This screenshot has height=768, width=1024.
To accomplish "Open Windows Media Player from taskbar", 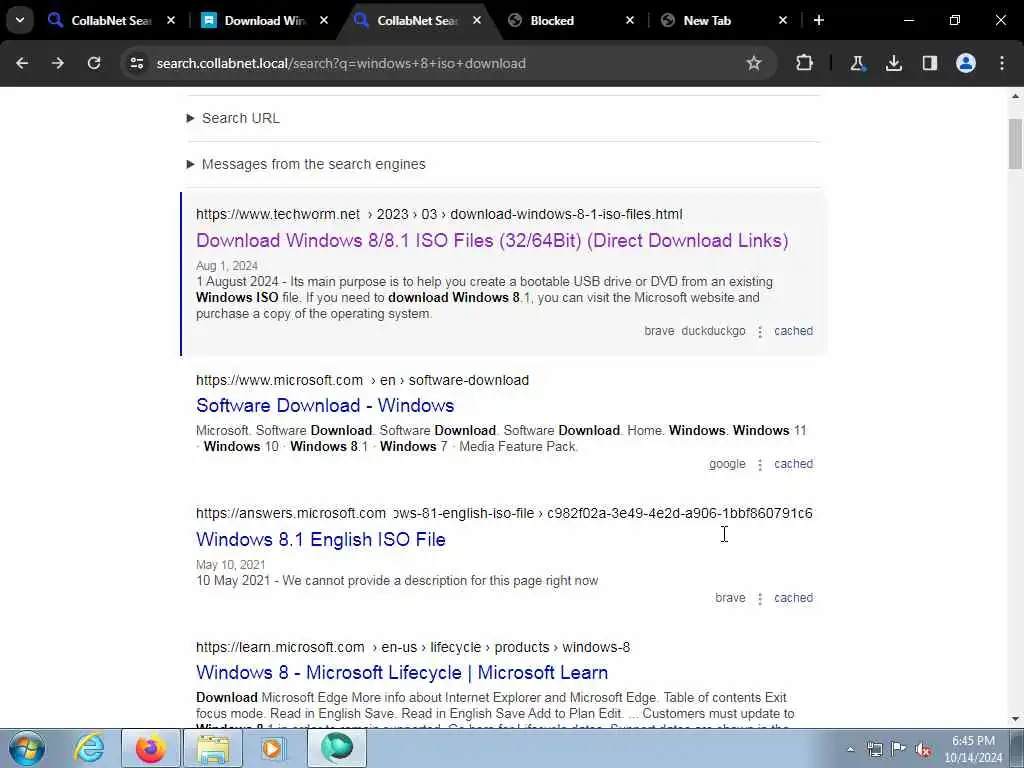I will click(x=272, y=748).
